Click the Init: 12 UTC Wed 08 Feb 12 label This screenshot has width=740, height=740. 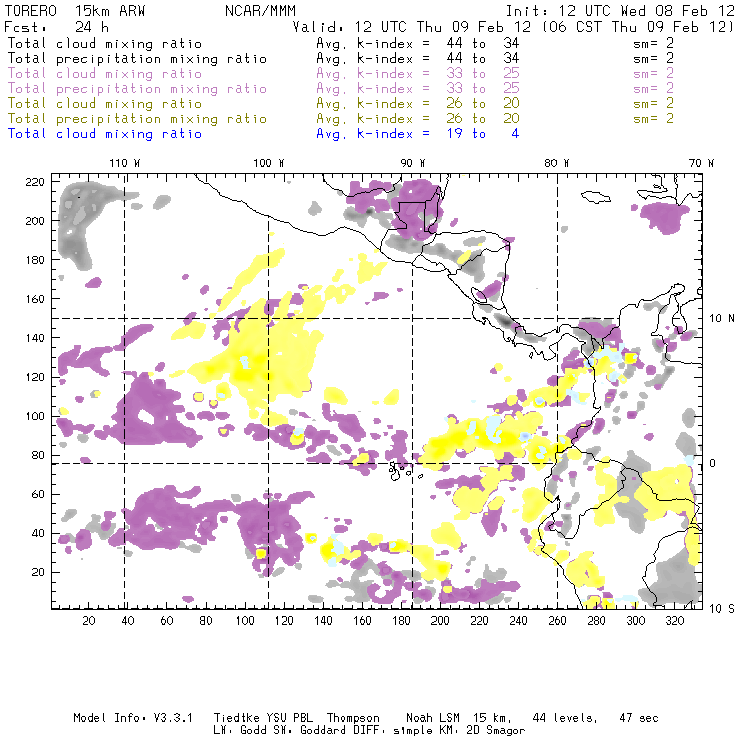[620, 10]
